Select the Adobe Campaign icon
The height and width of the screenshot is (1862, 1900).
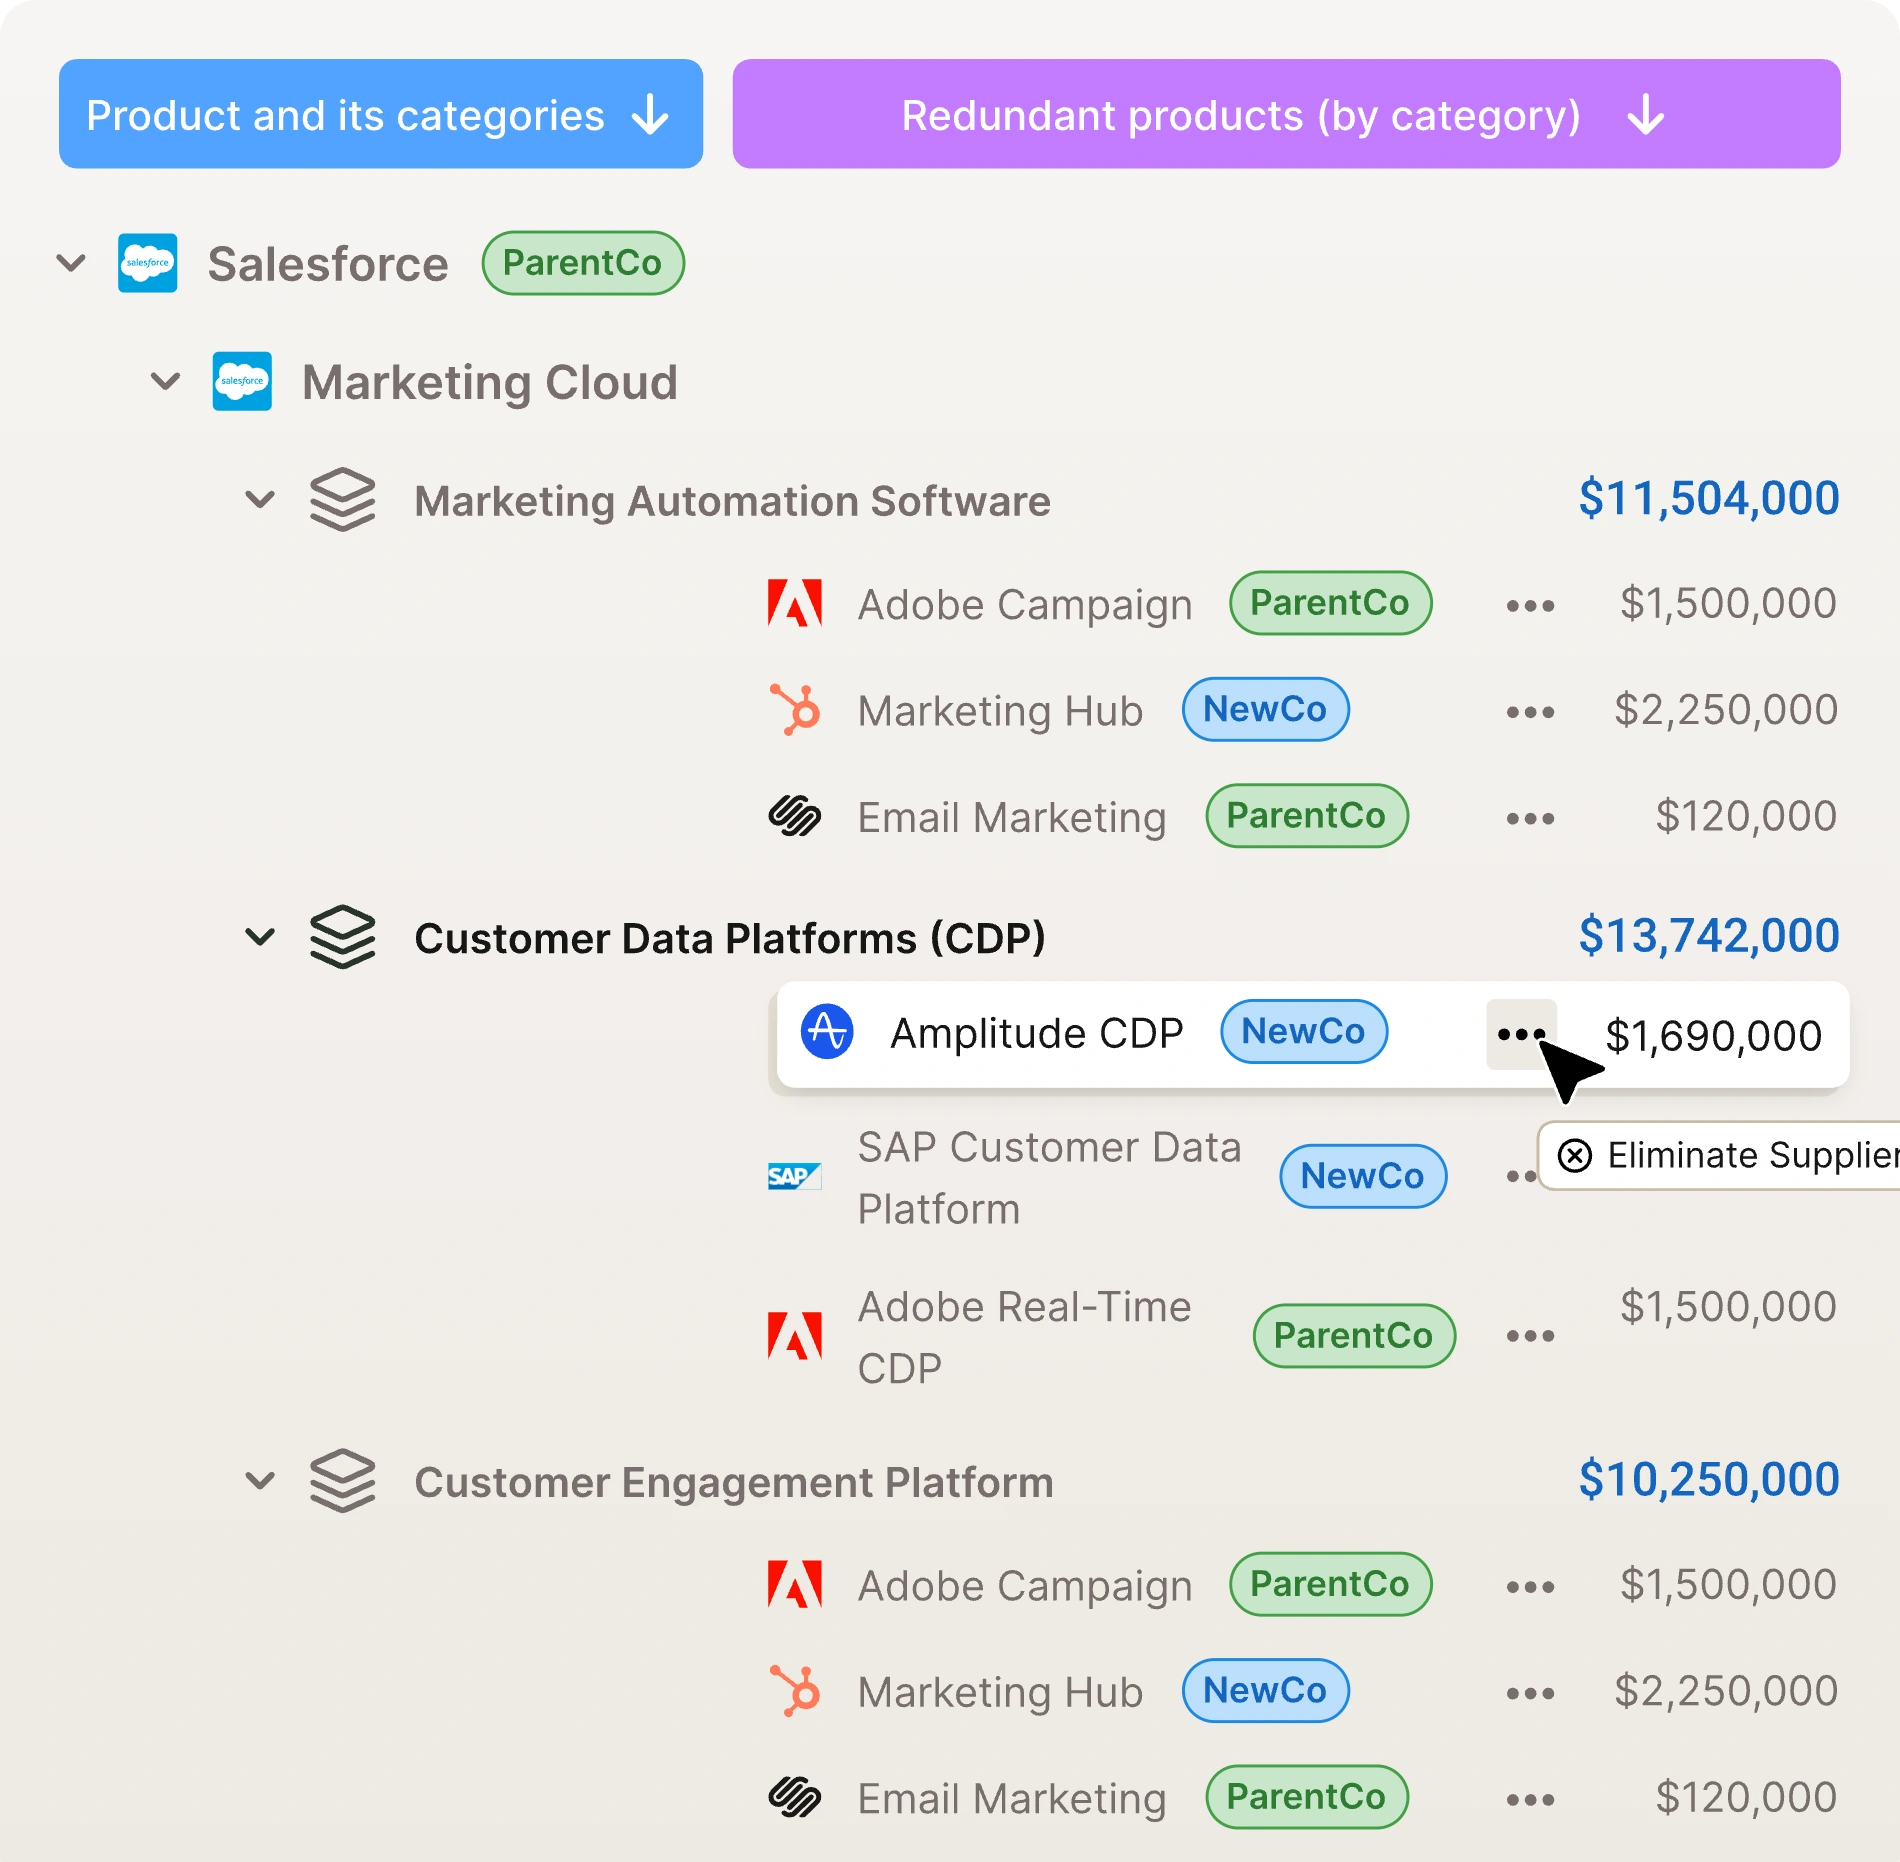click(793, 604)
